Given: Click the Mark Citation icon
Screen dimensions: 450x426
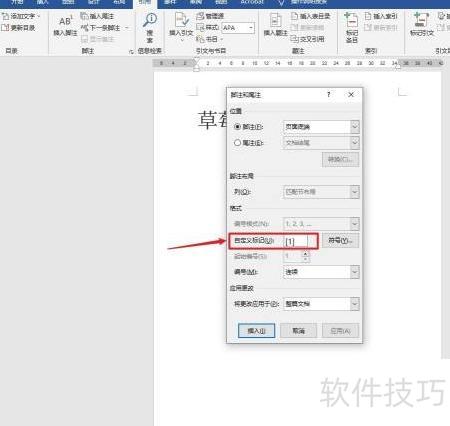Looking at the screenshot, I should [x=421, y=20].
